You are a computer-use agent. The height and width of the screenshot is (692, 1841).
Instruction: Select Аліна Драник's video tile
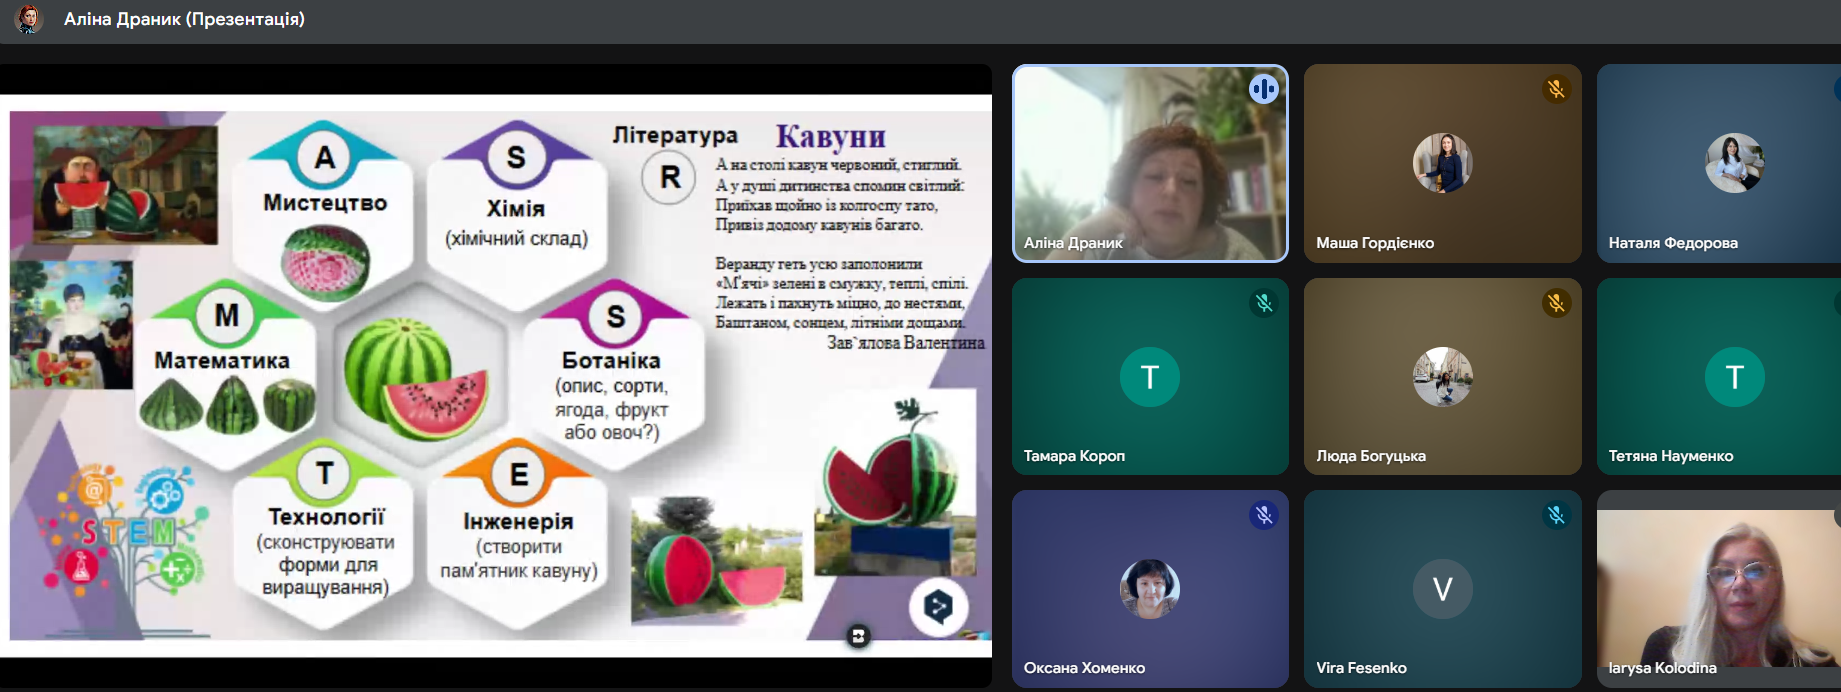coord(1149,163)
